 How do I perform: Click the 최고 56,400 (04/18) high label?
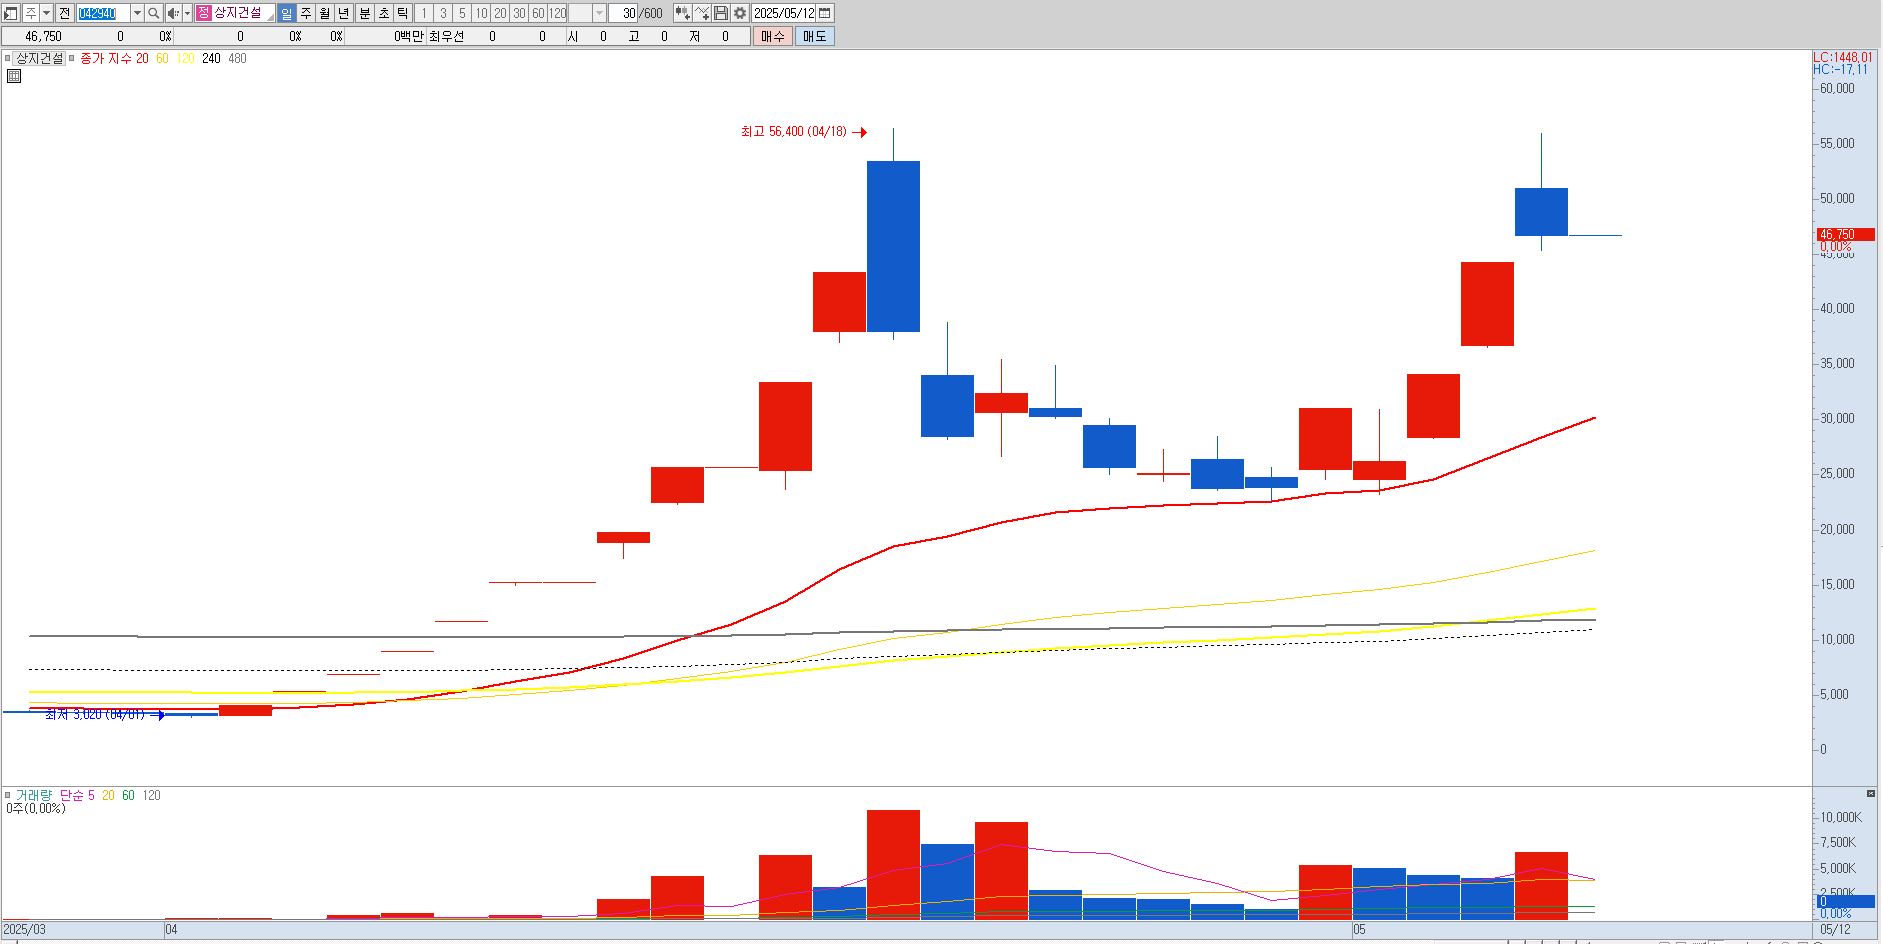[793, 131]
